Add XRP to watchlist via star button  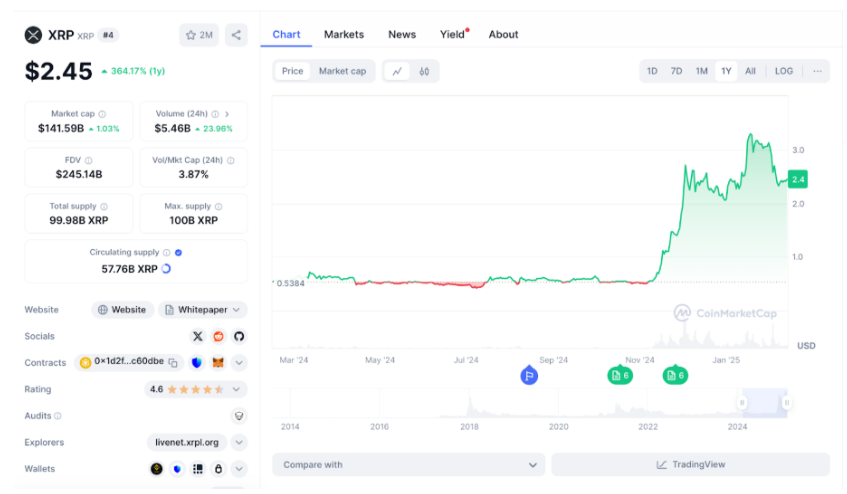[x=199, y=35]
